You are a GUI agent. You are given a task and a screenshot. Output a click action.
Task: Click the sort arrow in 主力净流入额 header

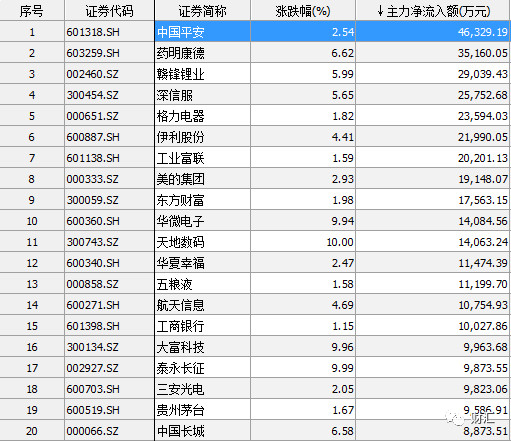(x=380, y=11)
